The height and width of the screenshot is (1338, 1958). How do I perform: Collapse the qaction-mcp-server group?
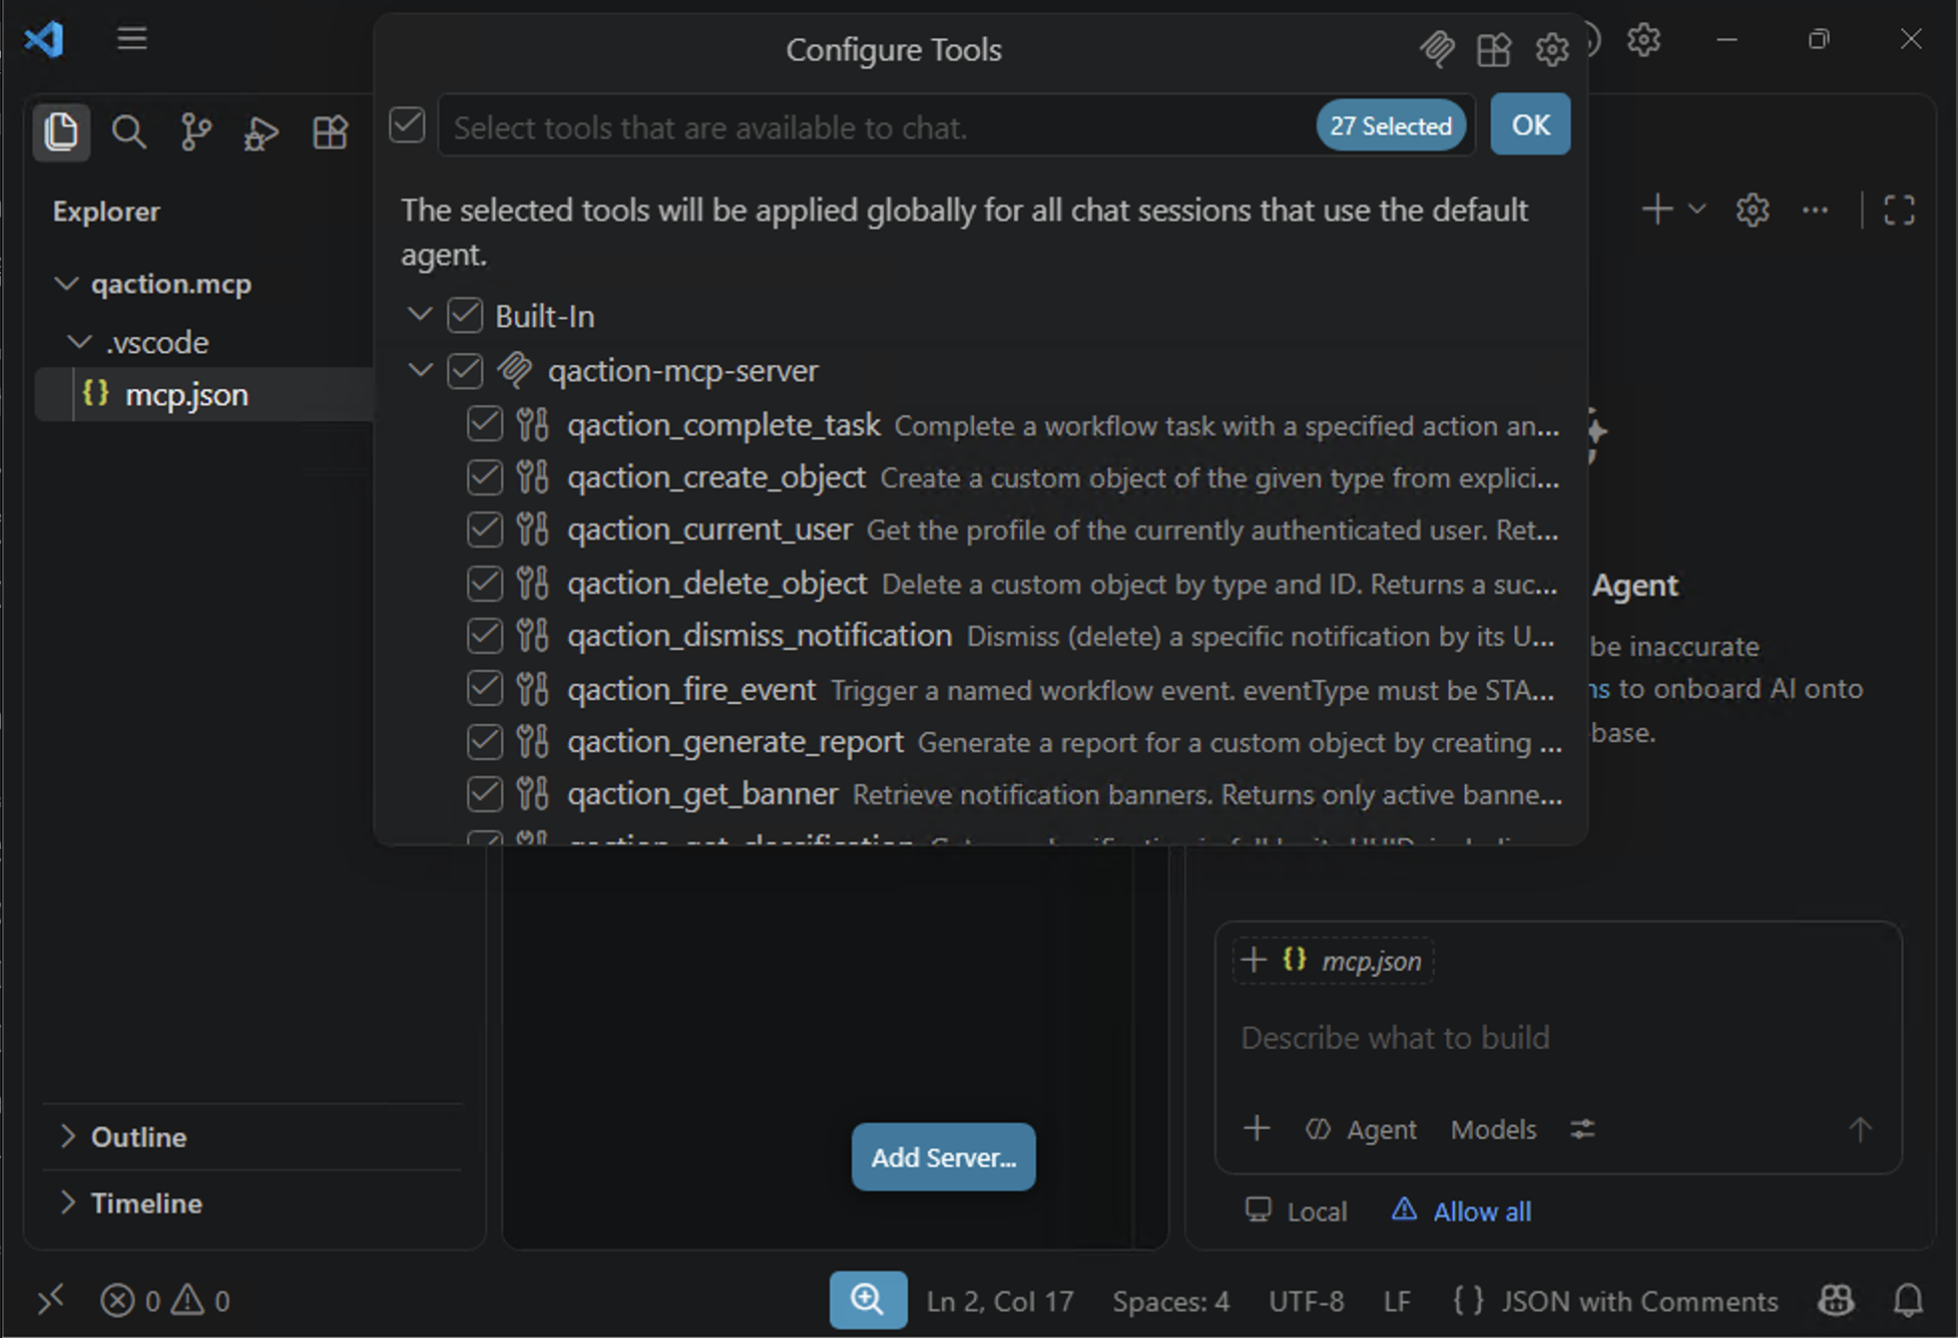tap(420, 370)
